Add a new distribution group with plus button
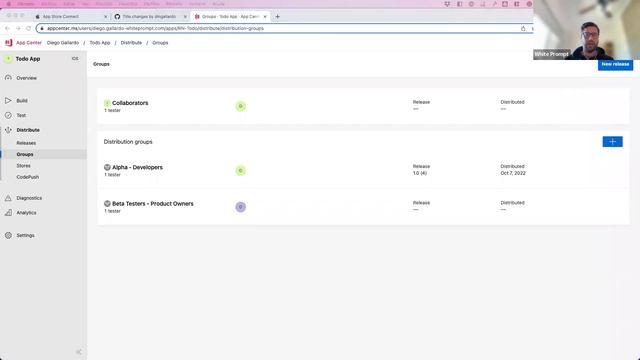 (x=612, y=142)
